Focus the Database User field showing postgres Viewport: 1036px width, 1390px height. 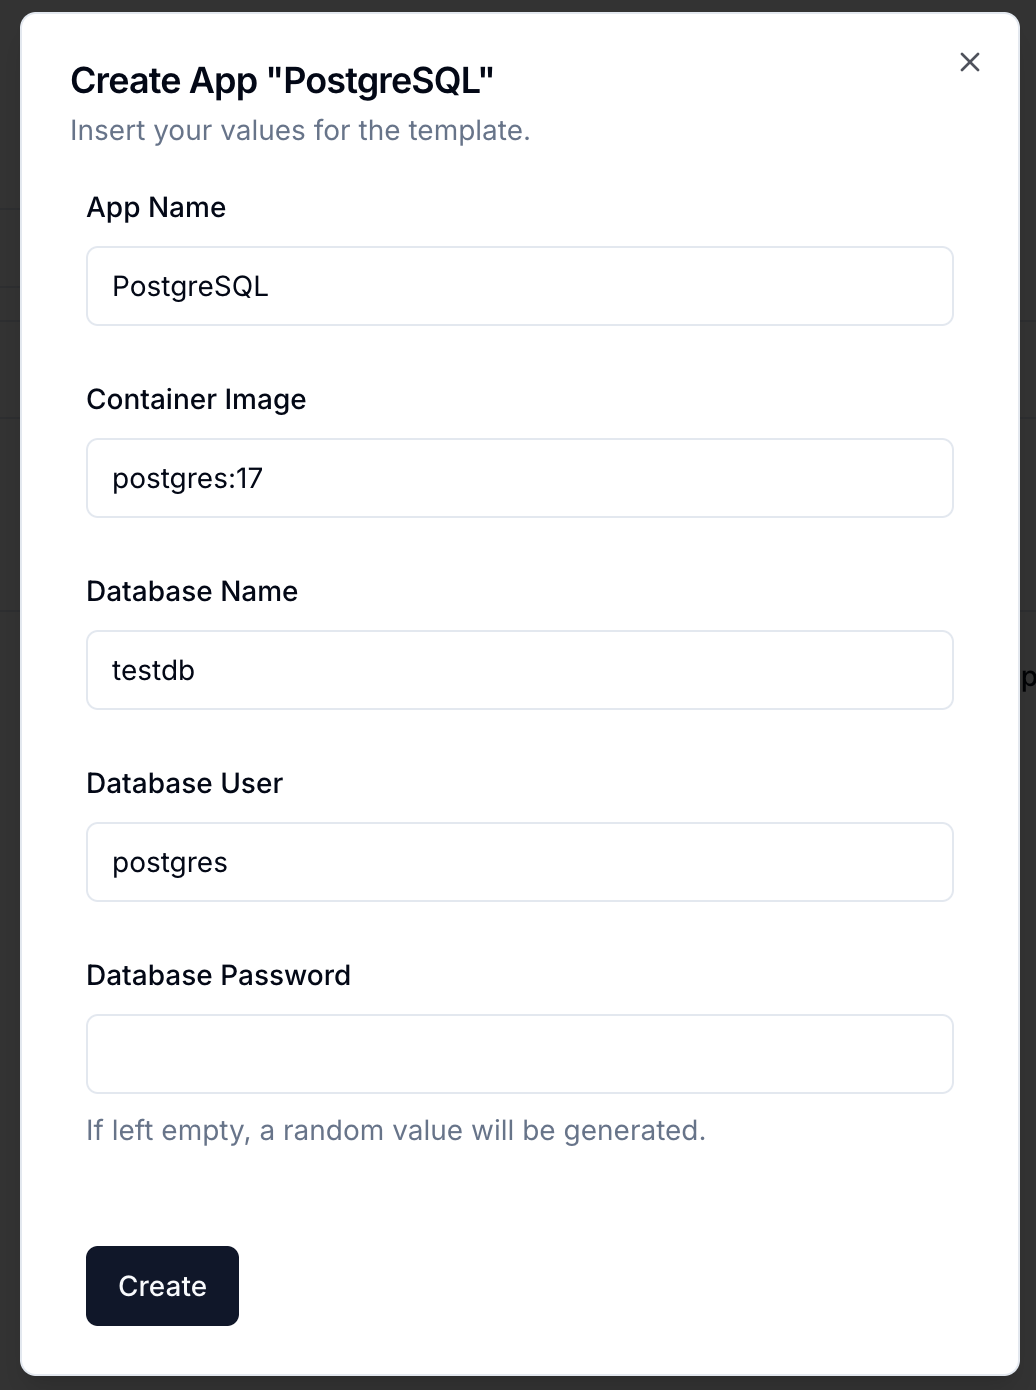coord(519,862)
